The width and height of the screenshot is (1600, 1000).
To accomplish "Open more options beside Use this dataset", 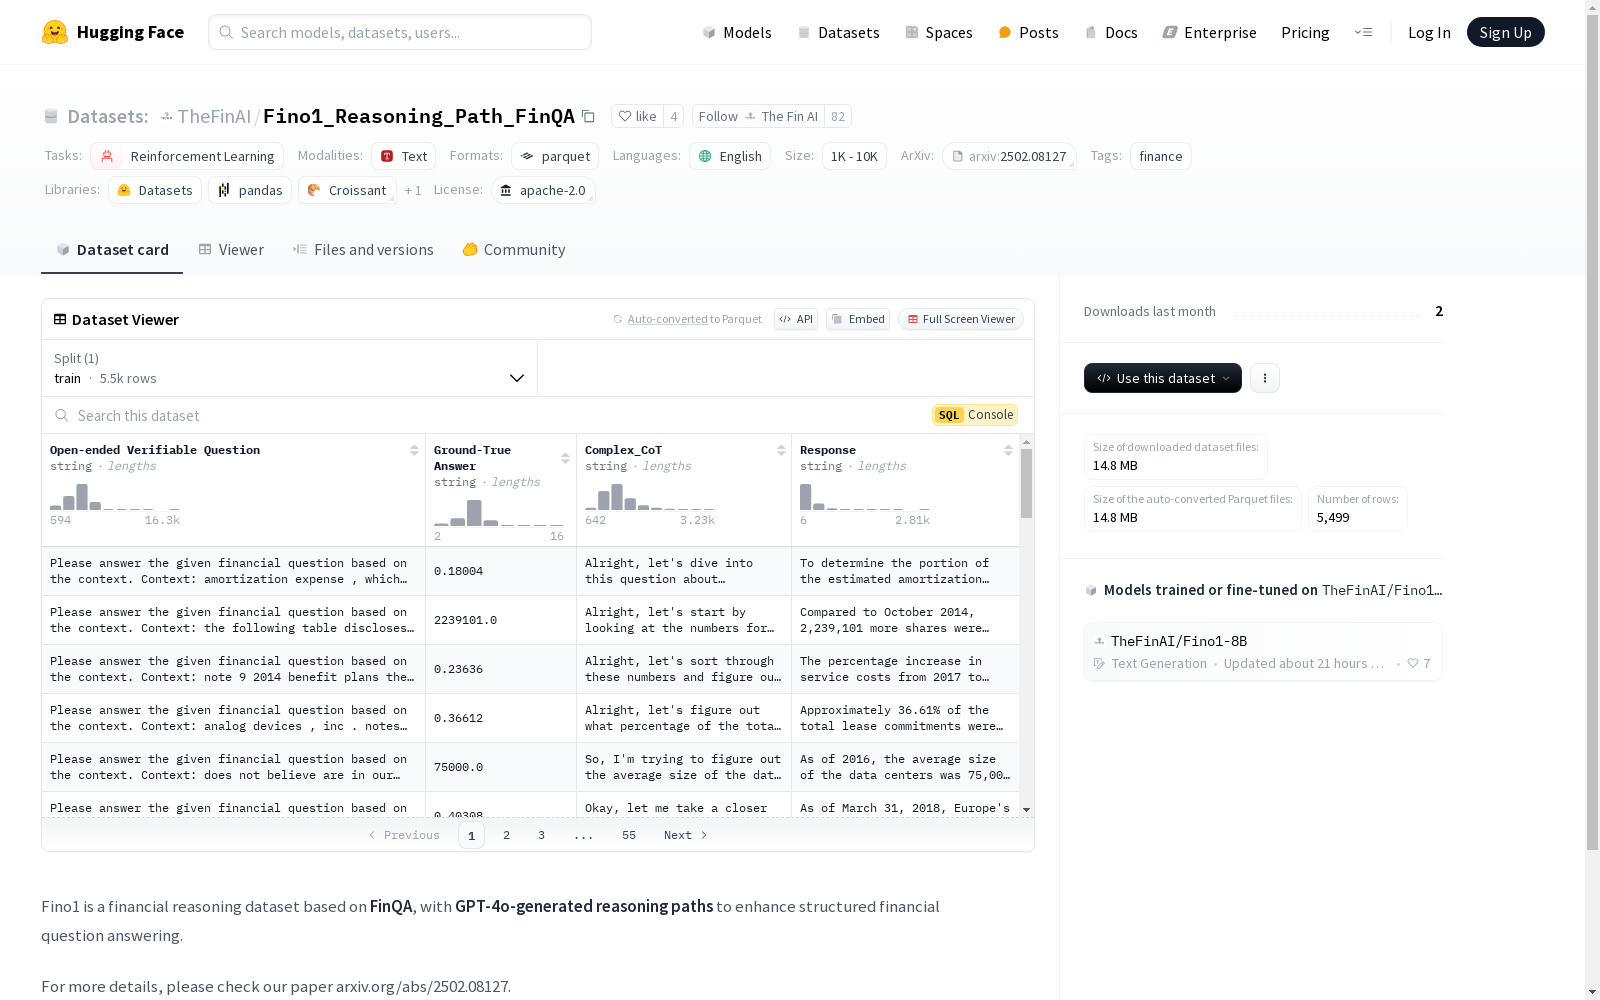I will click(x=1265, y=378).
